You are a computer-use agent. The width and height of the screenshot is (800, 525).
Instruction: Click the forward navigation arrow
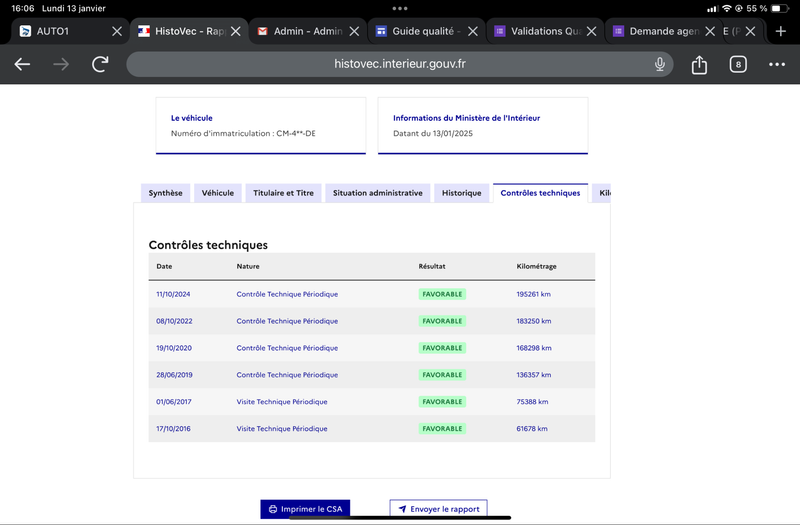61,64
